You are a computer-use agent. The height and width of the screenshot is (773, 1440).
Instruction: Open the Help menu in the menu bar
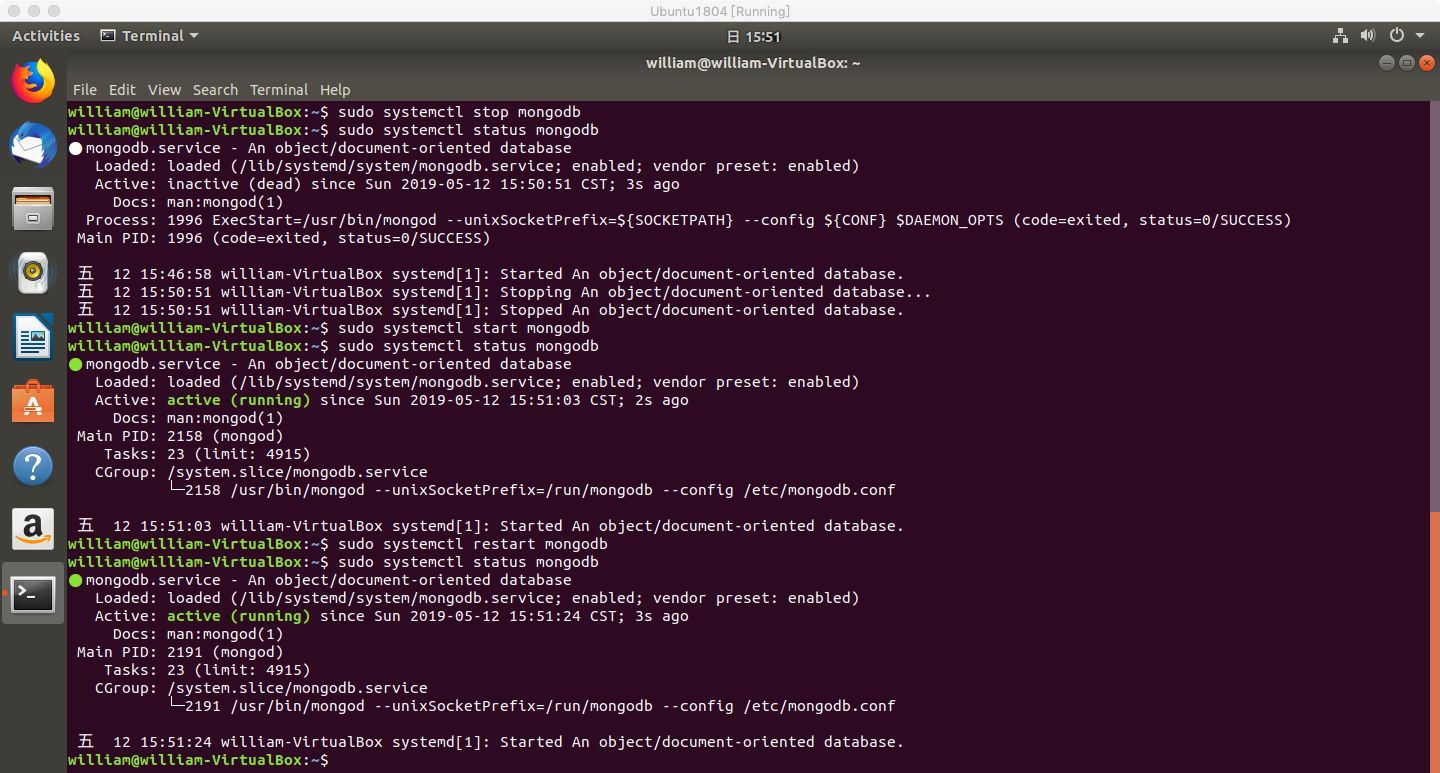(335, 89)
